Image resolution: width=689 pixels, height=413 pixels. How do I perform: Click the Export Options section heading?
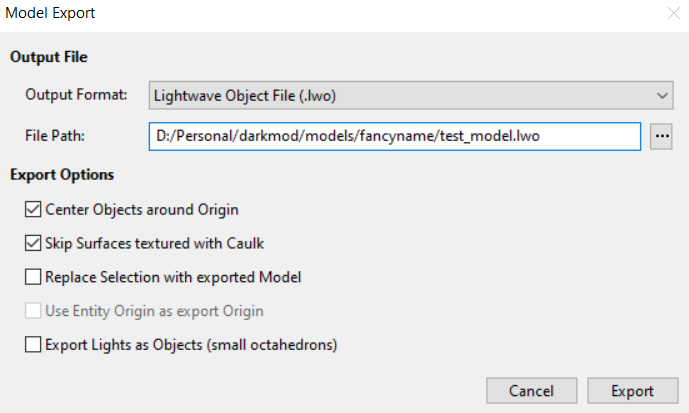pyautogui.click(x=62, y=175)
